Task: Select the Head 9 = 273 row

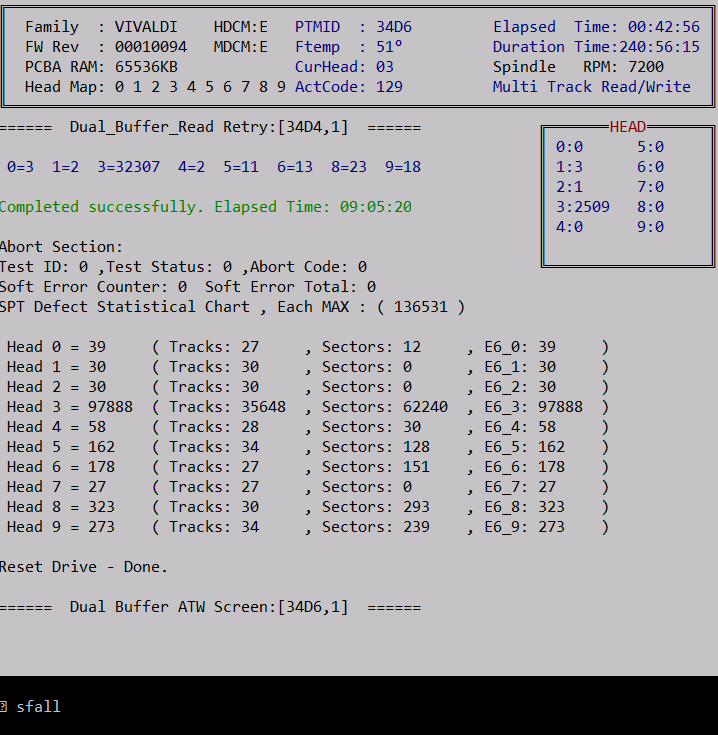Action: click(x=307, y=527)
